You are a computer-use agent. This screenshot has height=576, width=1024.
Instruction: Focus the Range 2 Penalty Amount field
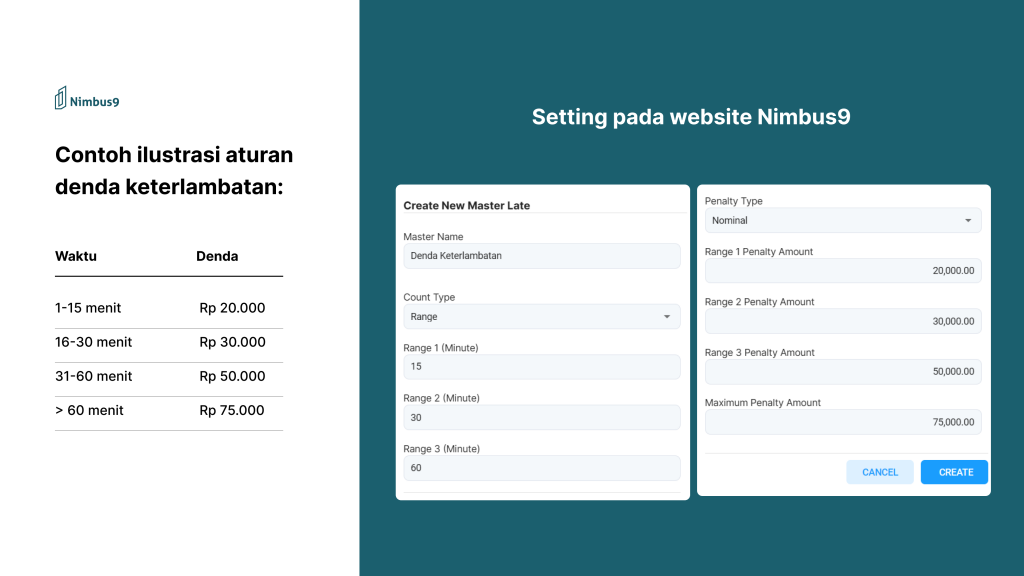[x=843, y=321]
